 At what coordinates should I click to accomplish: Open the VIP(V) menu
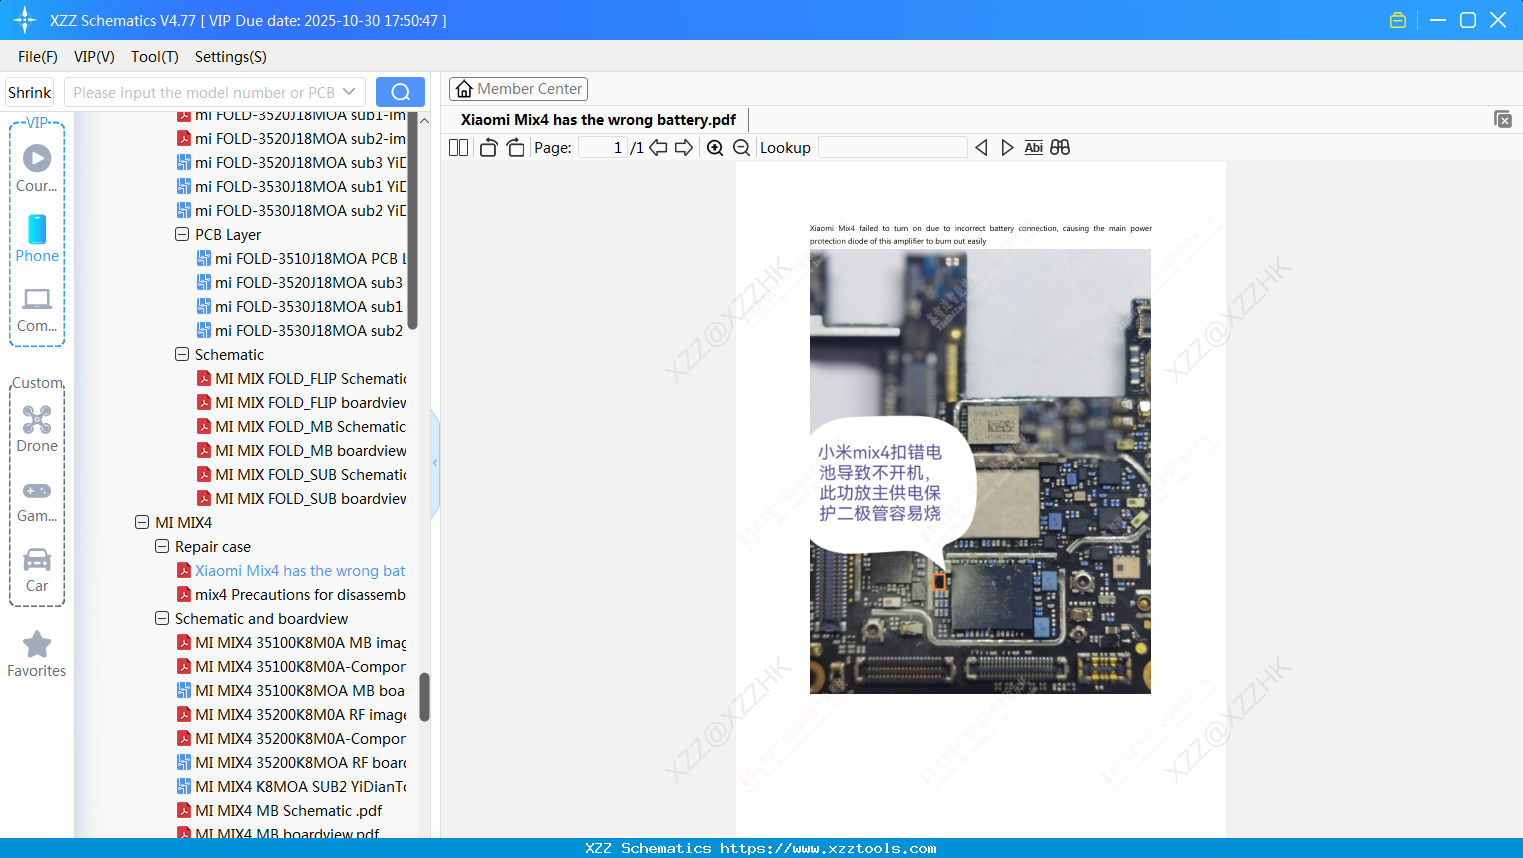point(94,57)
